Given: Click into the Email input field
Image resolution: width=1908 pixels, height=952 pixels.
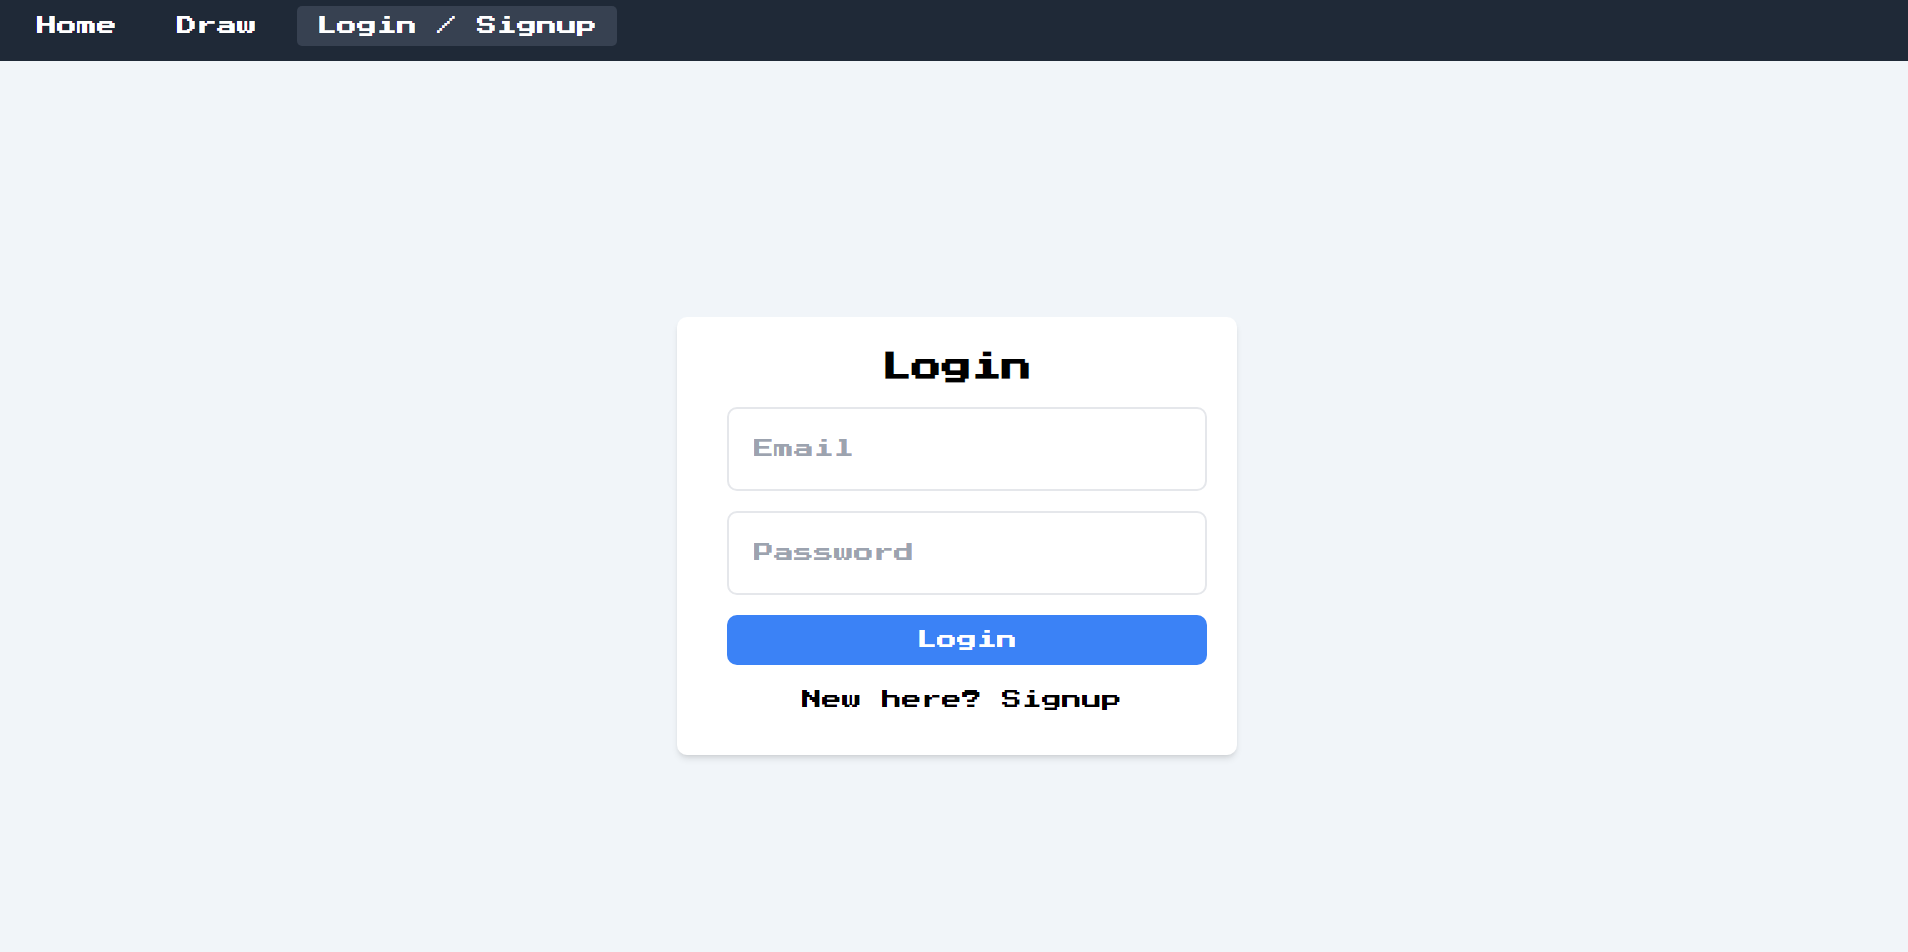Looking at the screenshot, I should pyautogui.click(x=966, y=449).
